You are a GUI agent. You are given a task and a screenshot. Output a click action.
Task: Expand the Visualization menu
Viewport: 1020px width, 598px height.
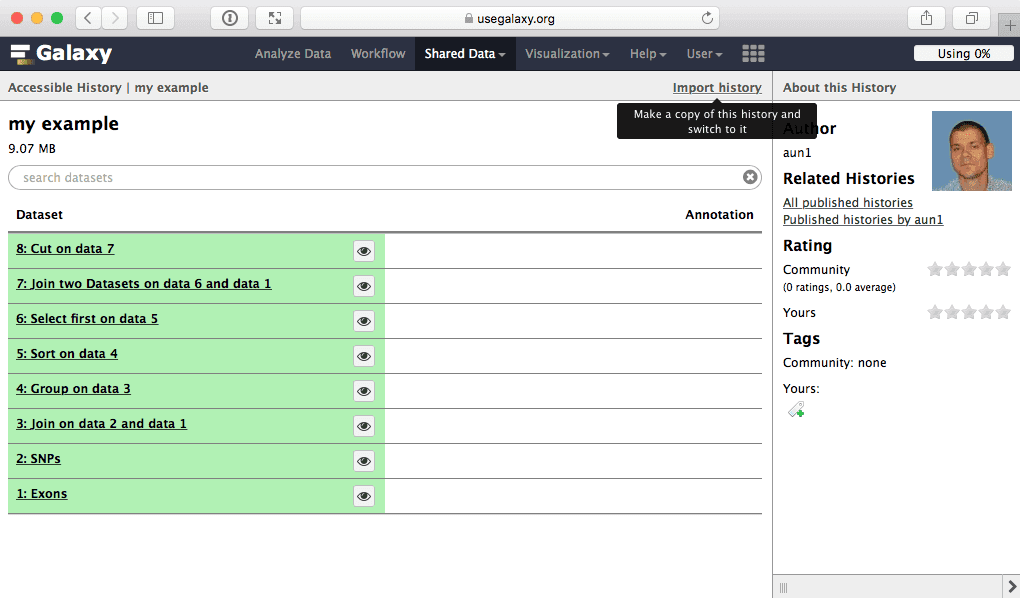567,54
